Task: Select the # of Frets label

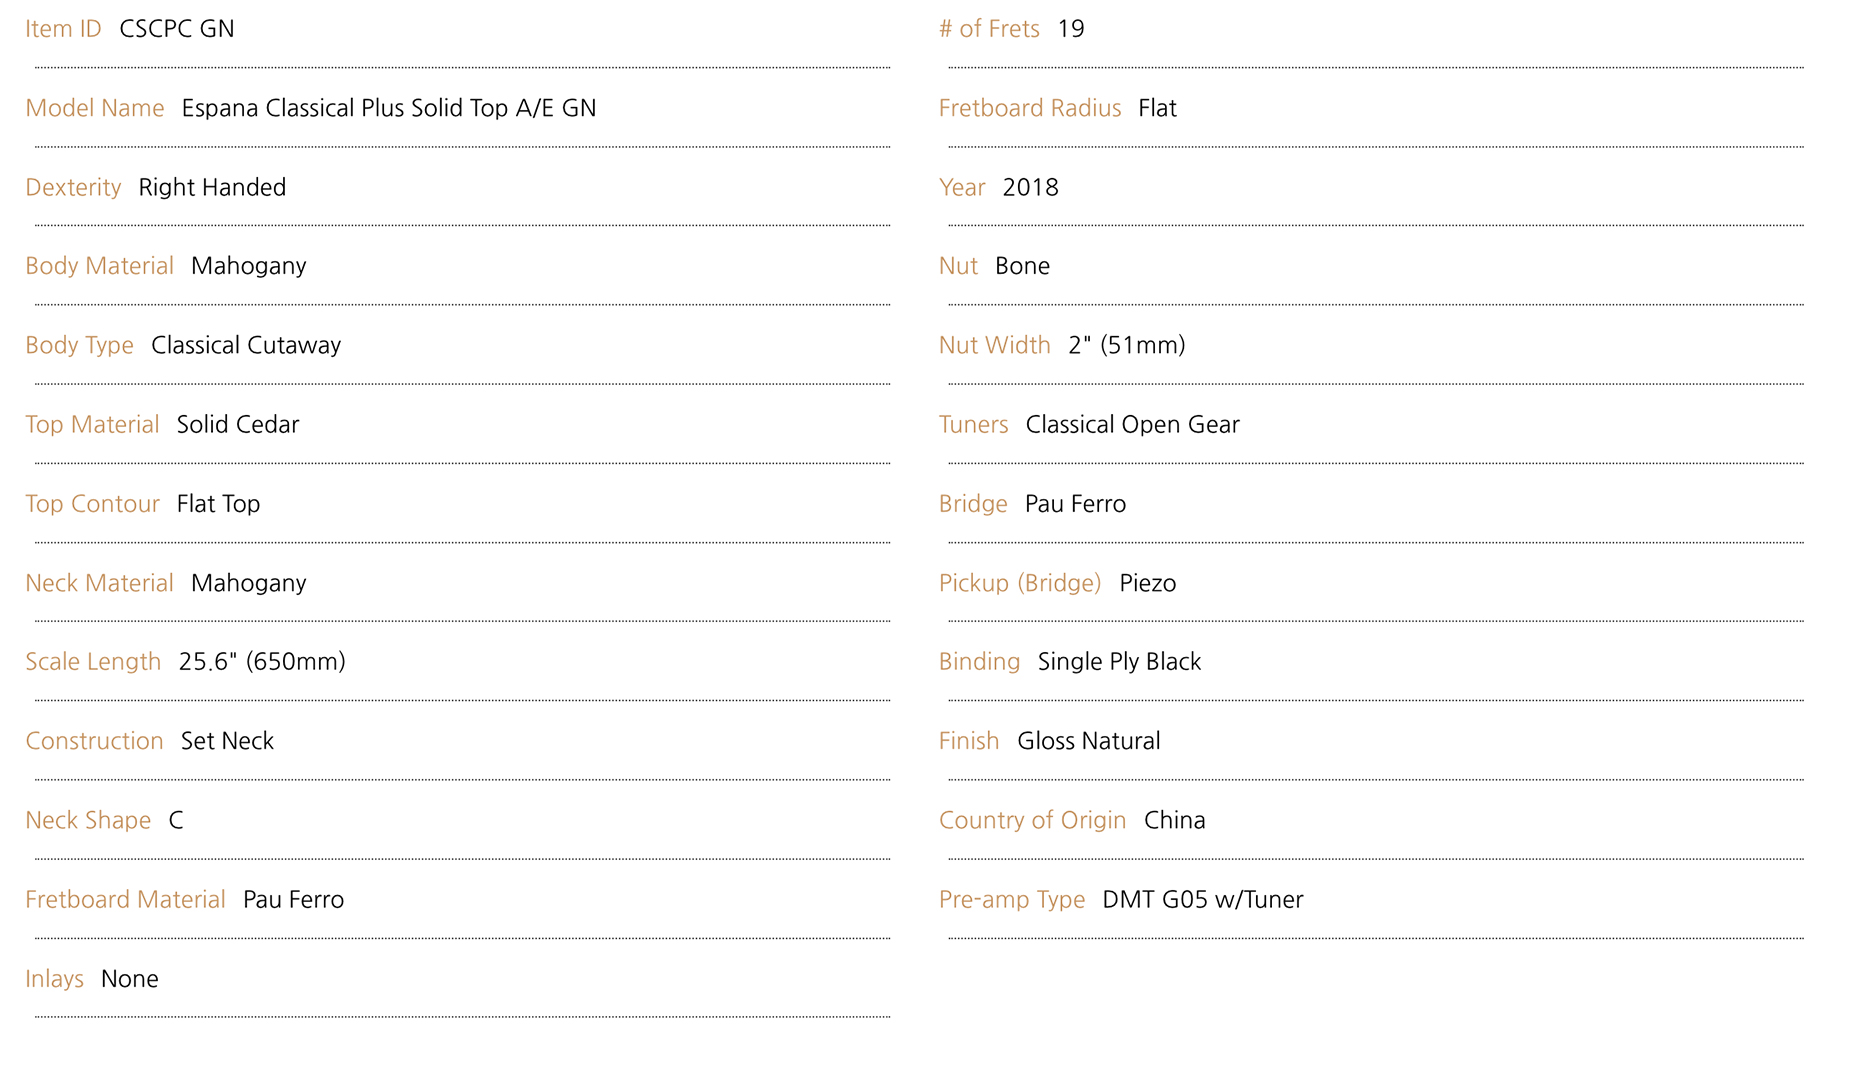Action: (x=989, y=29)
